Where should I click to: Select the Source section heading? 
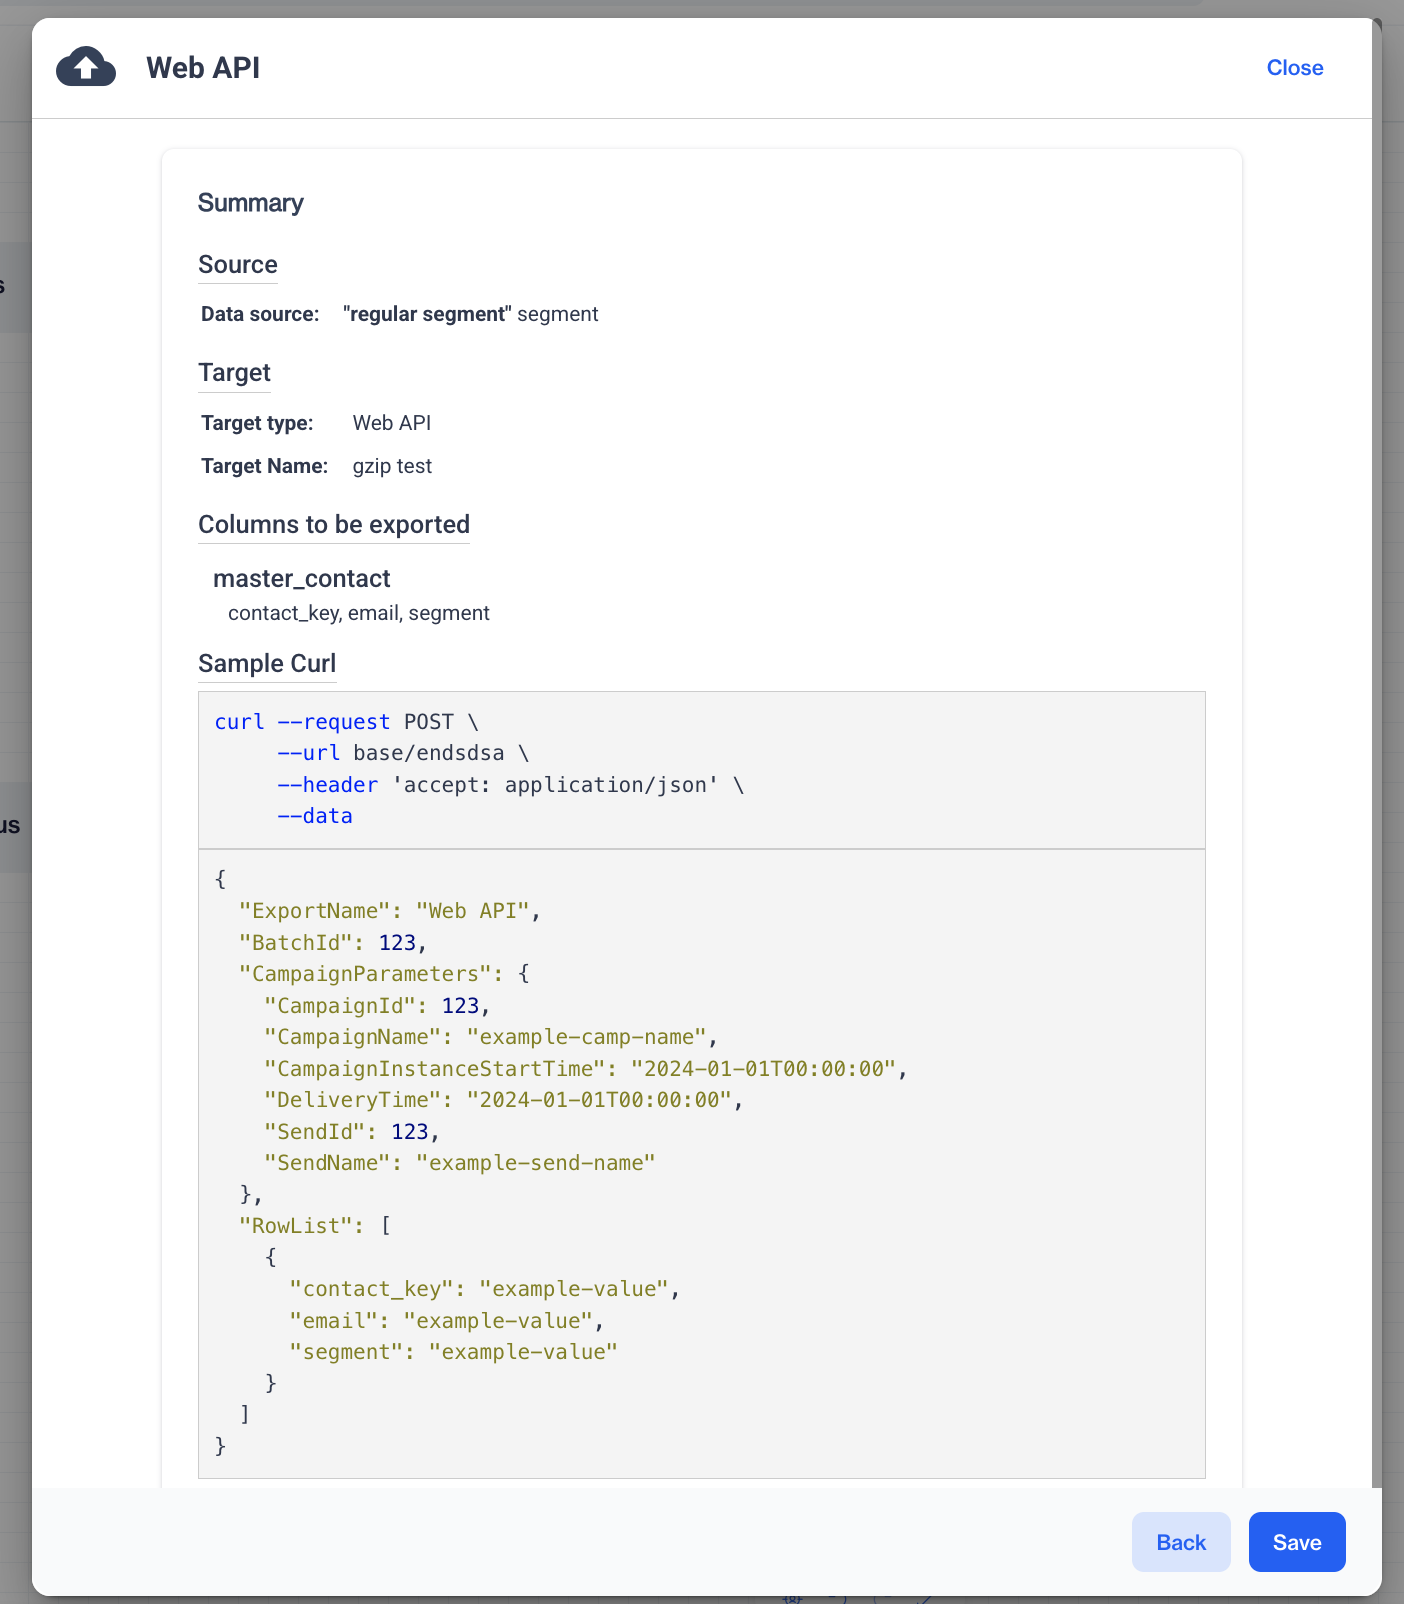(x=238, y=265)
